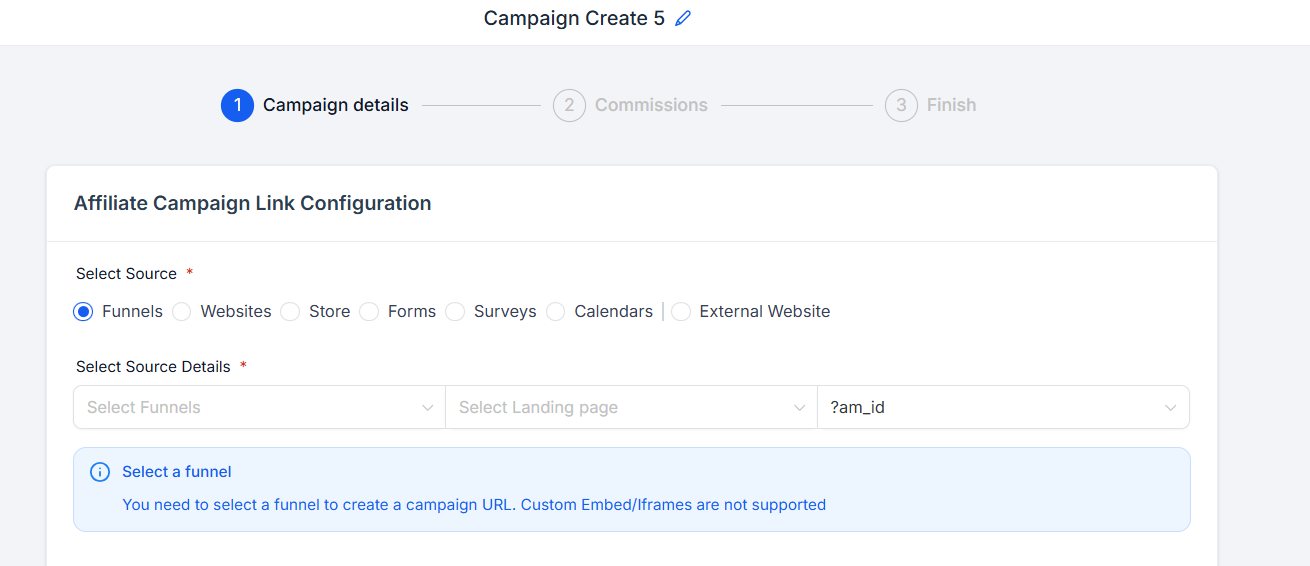Image resolution: width=1310 pixels, height=566 pixels.
Task: Choose Forms as the source
Action: tap(369, 312)
